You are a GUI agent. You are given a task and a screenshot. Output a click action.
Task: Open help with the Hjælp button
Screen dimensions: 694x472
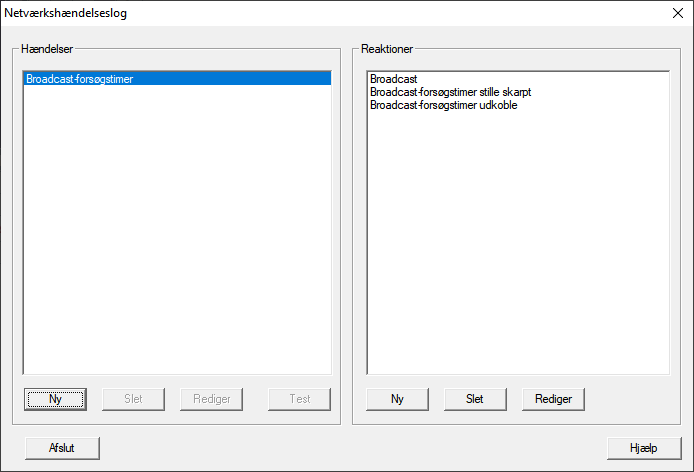(x=644, y=447)
